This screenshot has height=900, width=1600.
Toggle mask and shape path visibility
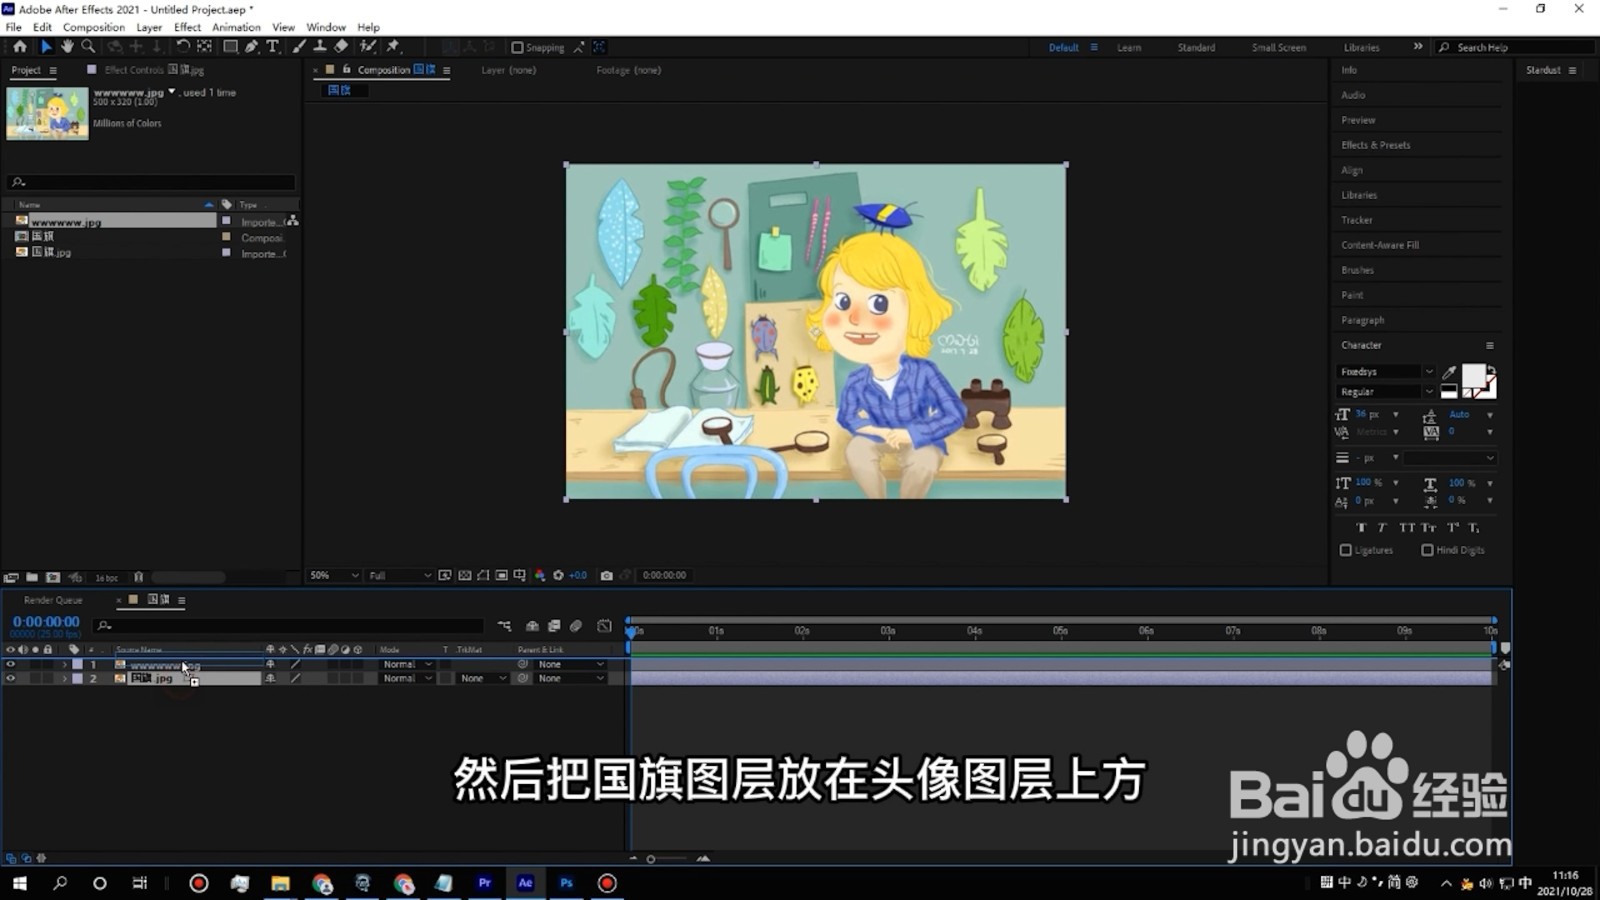[x=484, y=575]
